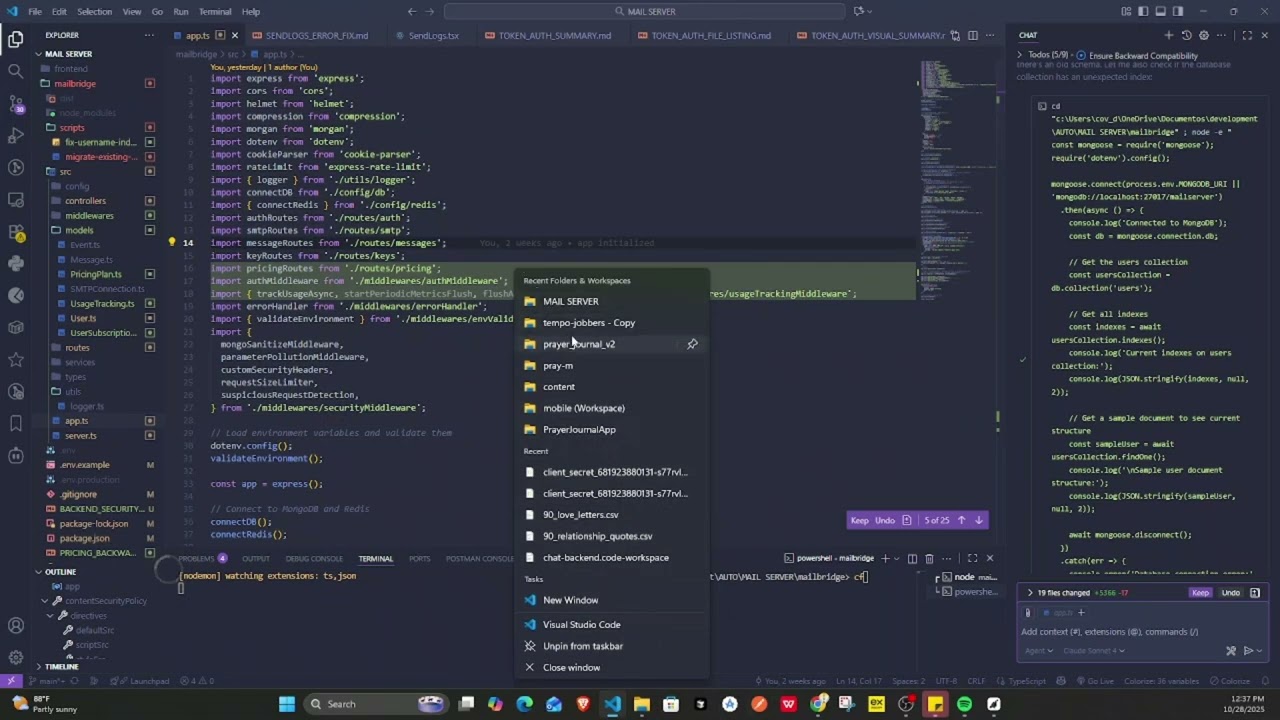
Task: Open Accounts icon in activity bar
Action: pyautogui.click(x=15, y=626)
